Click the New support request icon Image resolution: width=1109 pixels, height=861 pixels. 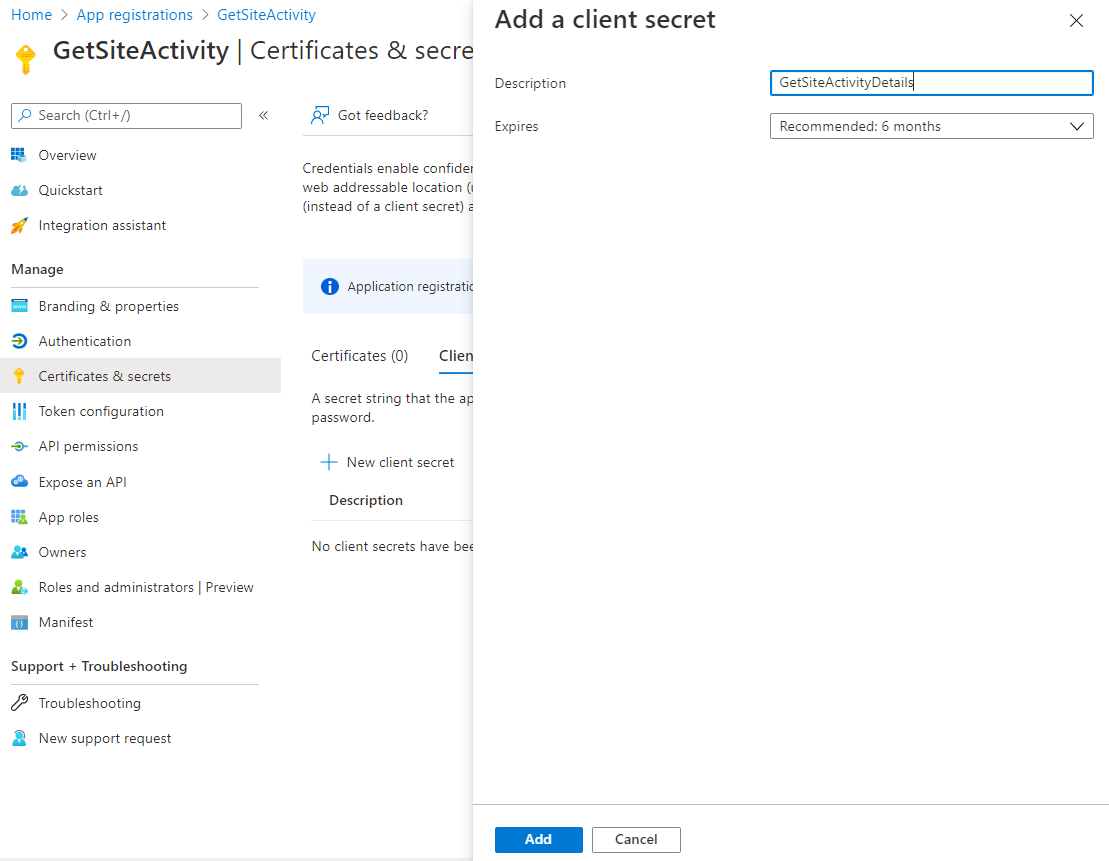(x=19, y=739)
